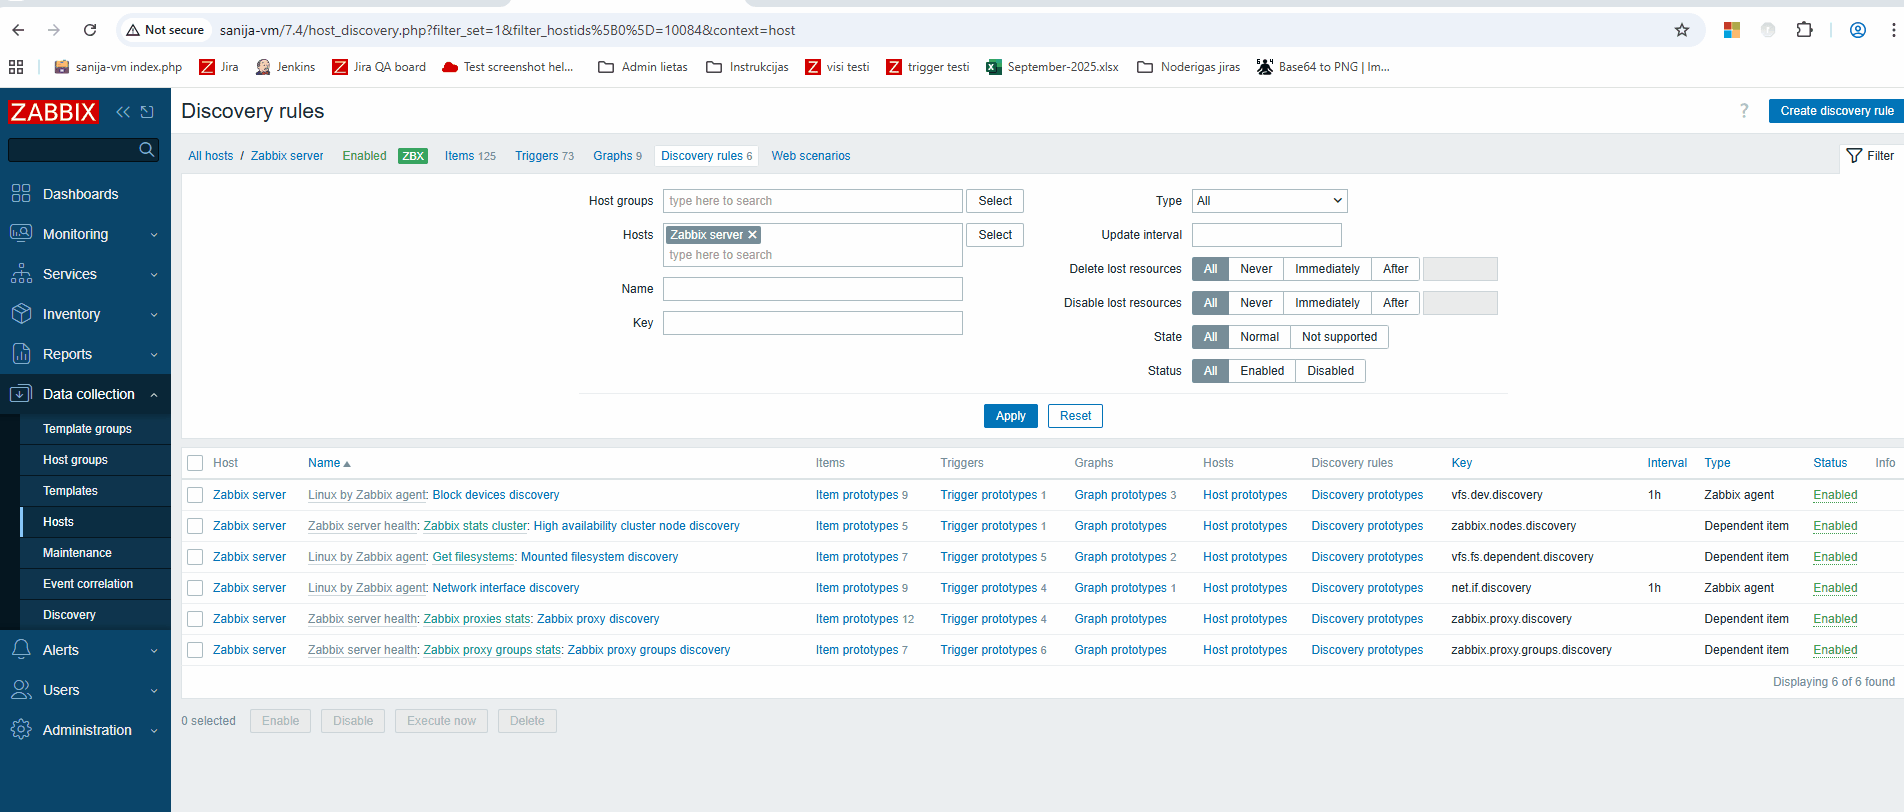Viewport: 1904px width, 812px height.
Task: Click the sidebar search magnifier icon
Action: (147, 149)
